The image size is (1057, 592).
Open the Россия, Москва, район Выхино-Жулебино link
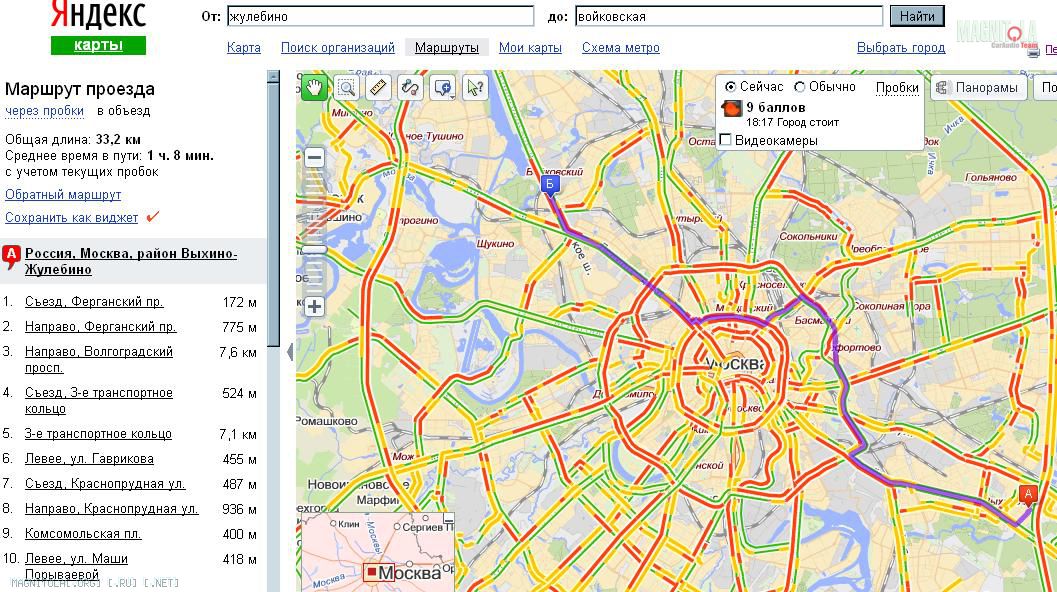pos(131,262)
